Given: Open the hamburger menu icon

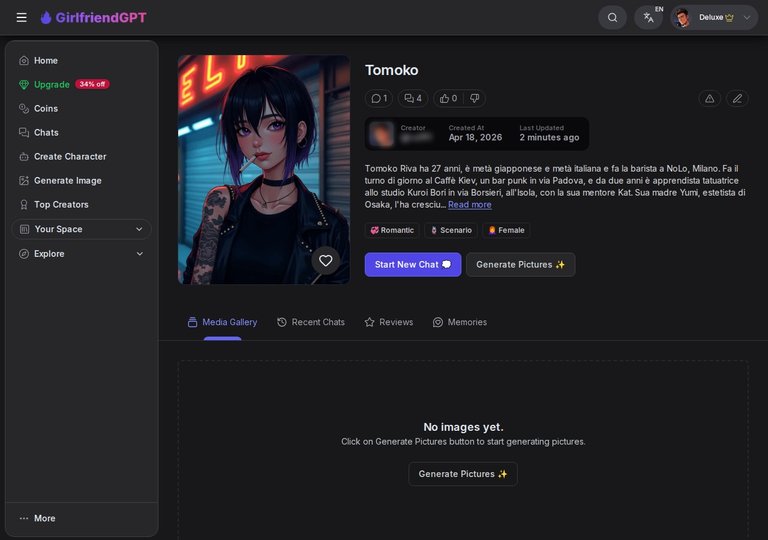Looking at the screenshot, I should 22,18.
